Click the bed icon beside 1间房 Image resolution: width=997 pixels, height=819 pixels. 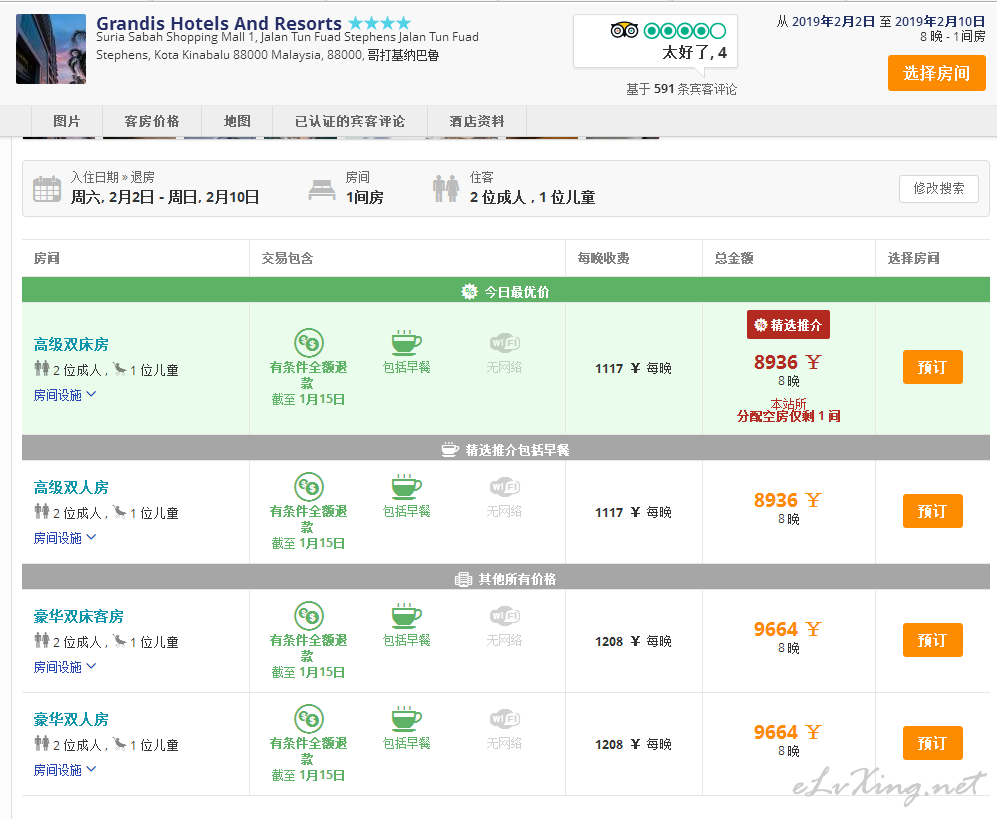coord(322,189)
